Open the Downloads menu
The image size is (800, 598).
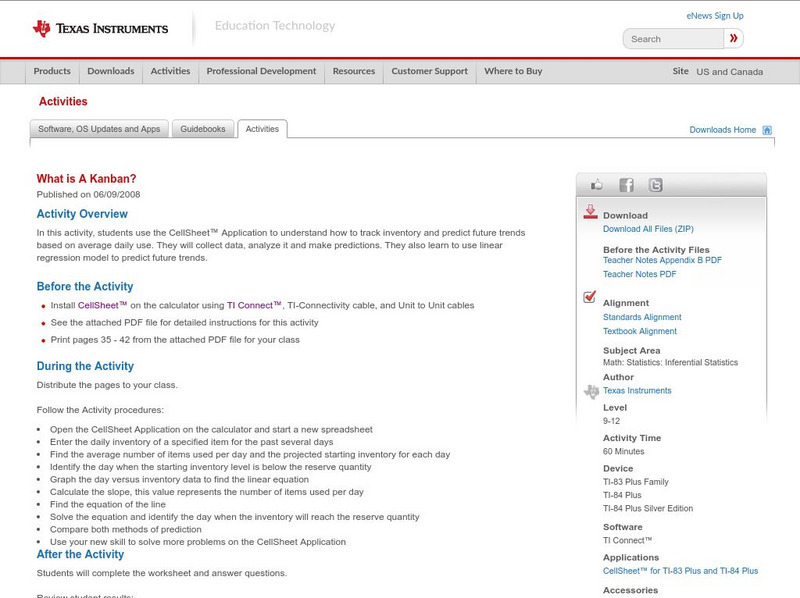111,71
